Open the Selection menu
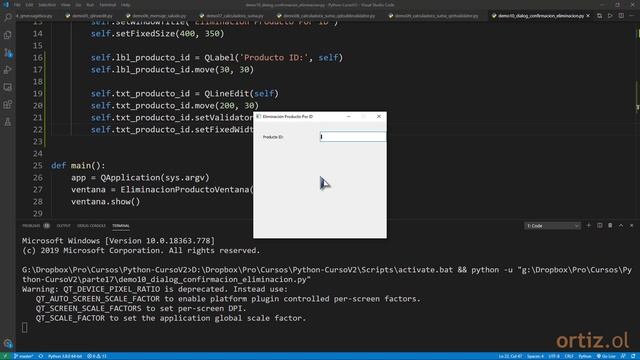The height and width of the screenshot is (360, 640). click(47, 5)
